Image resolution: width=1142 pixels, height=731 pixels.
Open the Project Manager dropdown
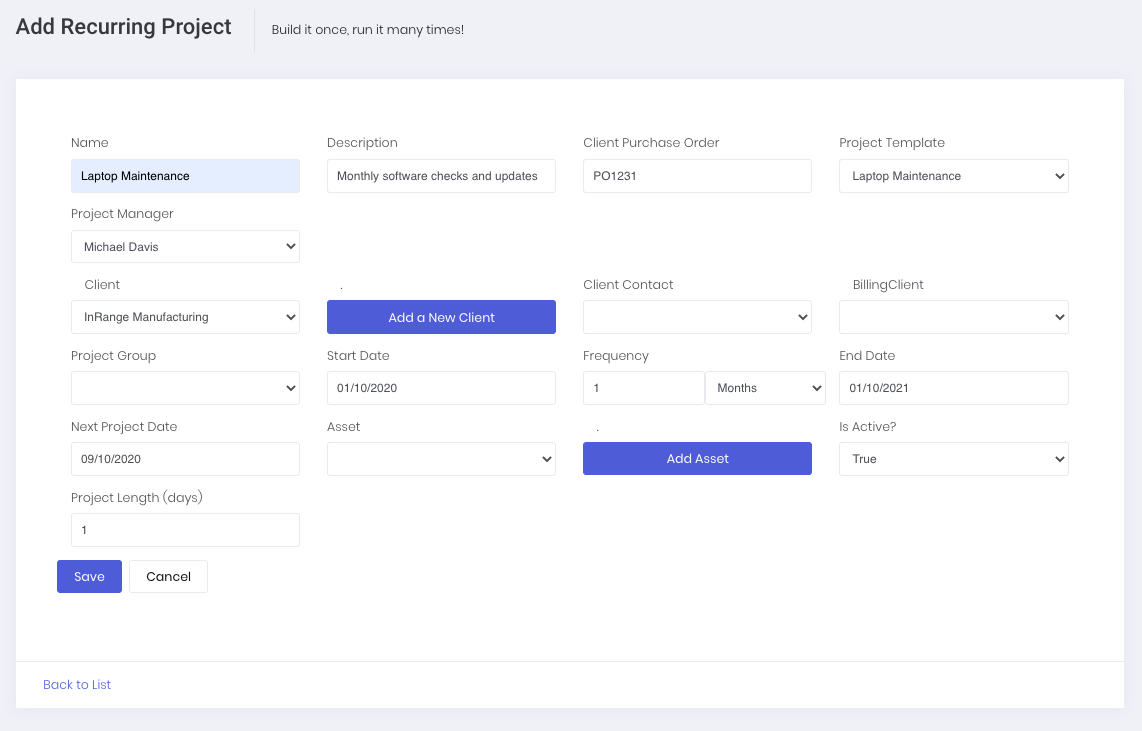pyautogui.click(x=185, y=246)
